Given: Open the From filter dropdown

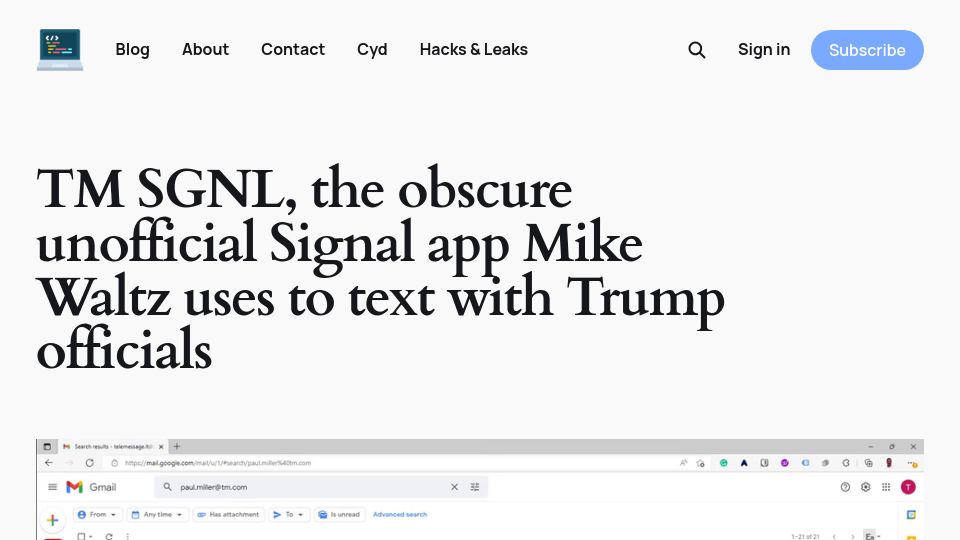Looking at the screenshot, I should 98,514.
